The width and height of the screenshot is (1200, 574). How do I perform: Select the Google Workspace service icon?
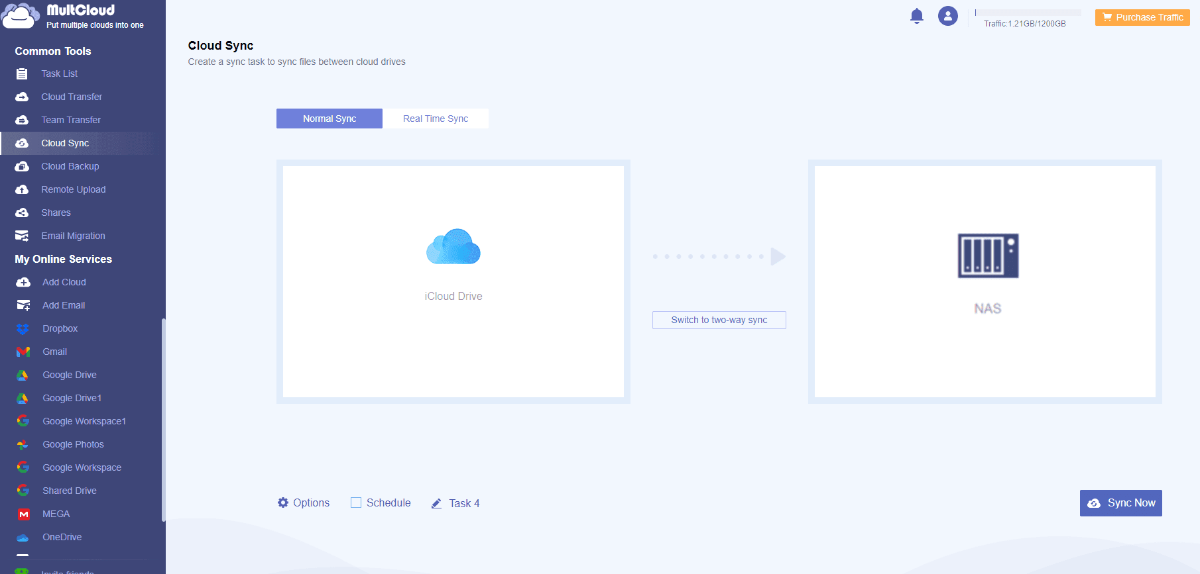(22, 468)
